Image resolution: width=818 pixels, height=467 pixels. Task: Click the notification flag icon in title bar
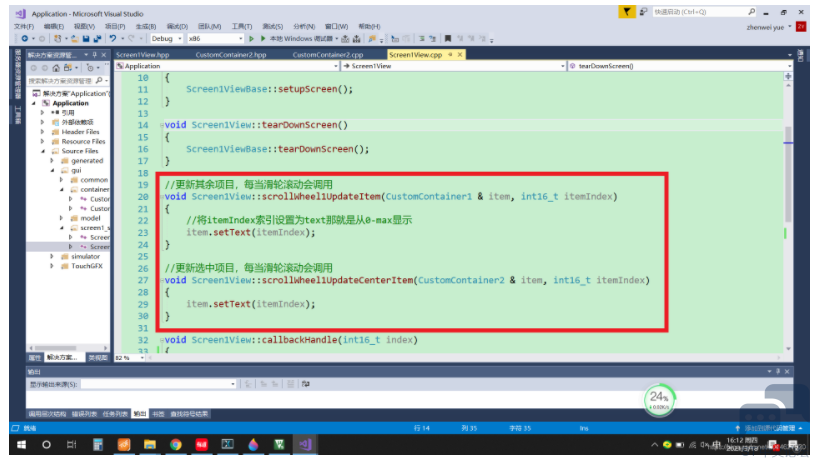(x=627, y=12)
